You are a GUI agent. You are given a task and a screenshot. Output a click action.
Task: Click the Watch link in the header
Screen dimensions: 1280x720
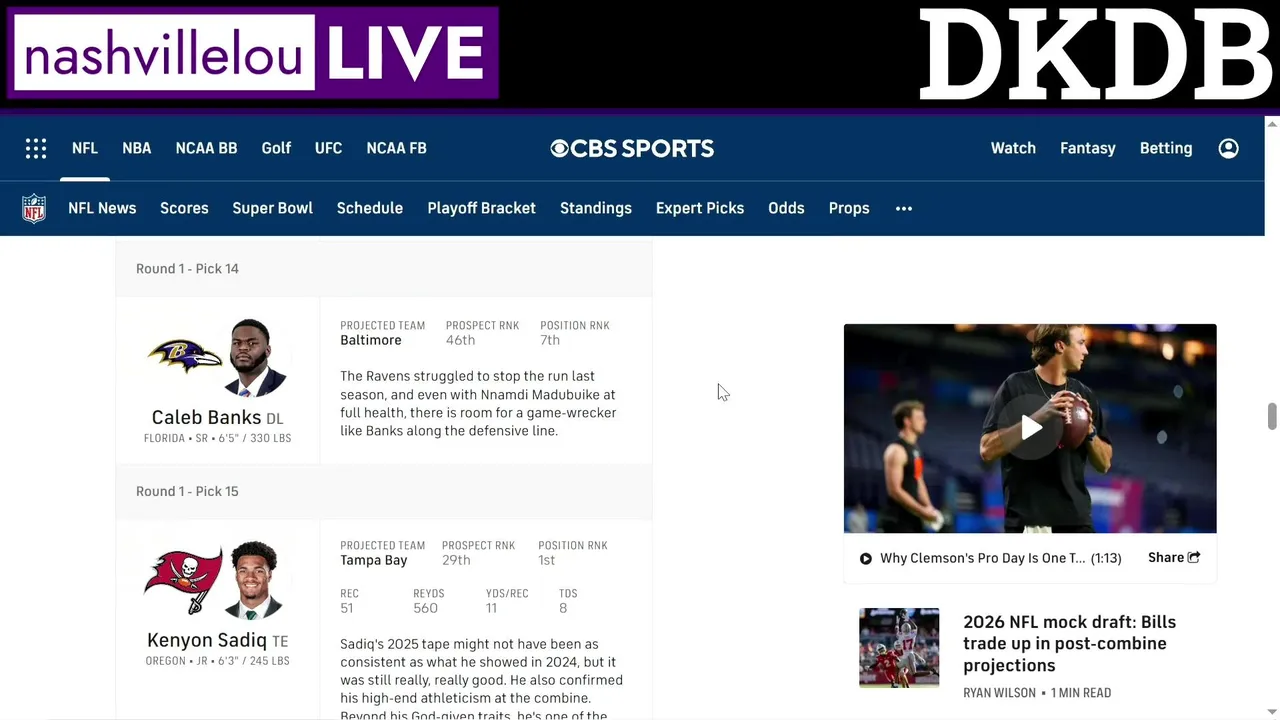pos(1013,148)
